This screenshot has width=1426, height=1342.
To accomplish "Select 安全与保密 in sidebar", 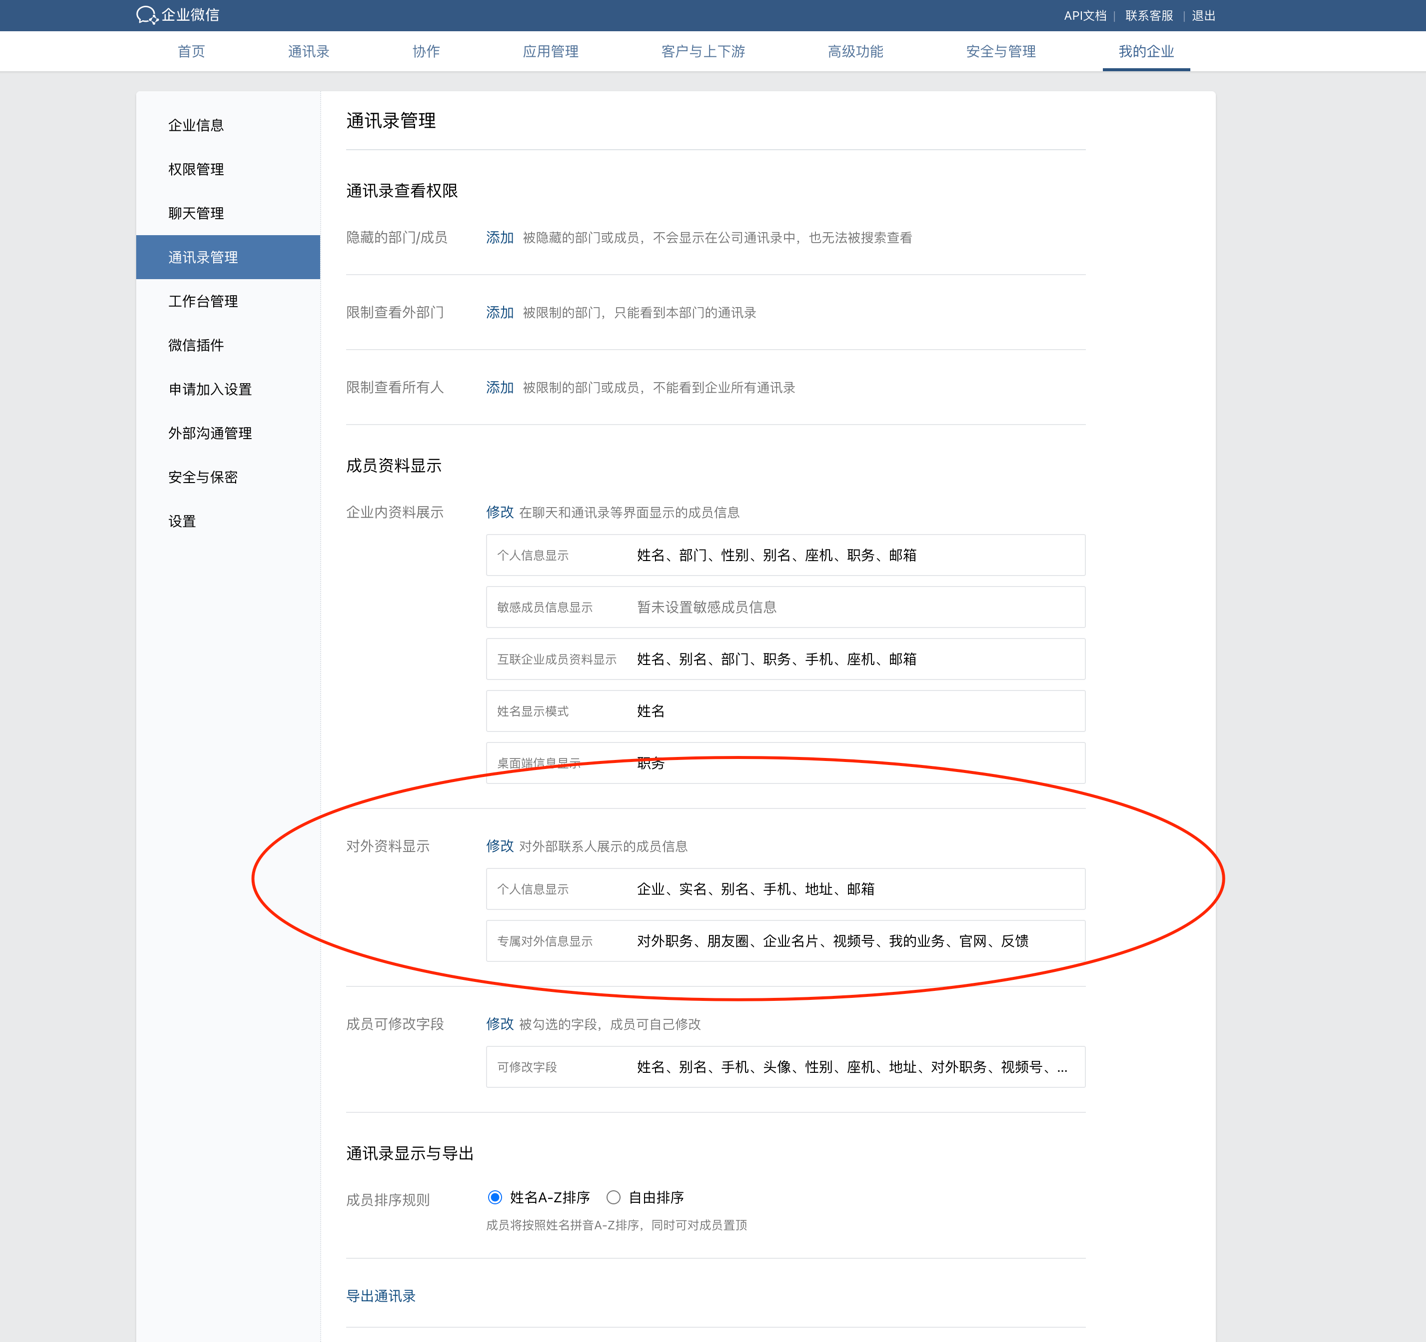I will pos(228,477).
